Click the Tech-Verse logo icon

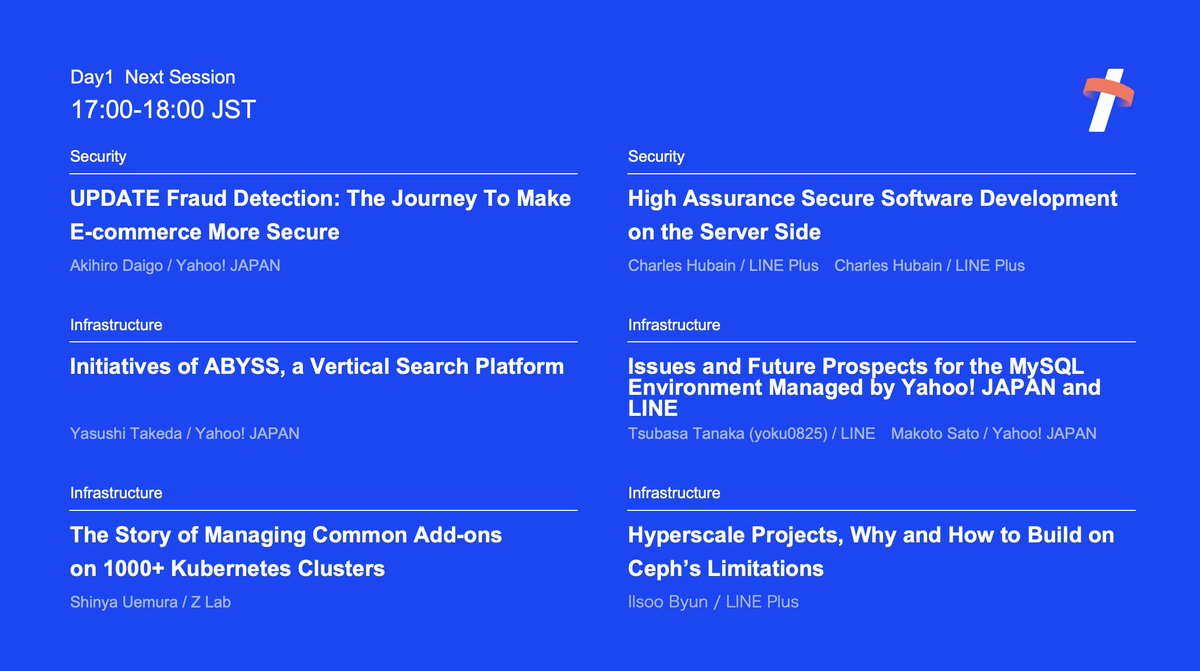(x=1109, y=100)
